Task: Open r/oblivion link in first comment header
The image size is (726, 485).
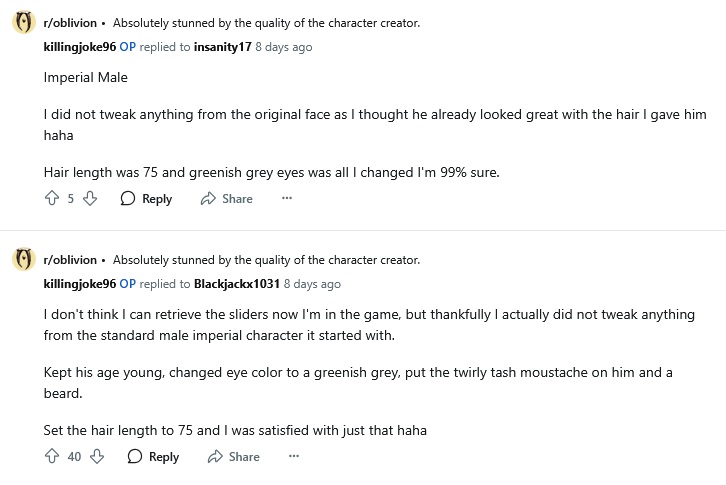Action: click(x=70, y=23)
